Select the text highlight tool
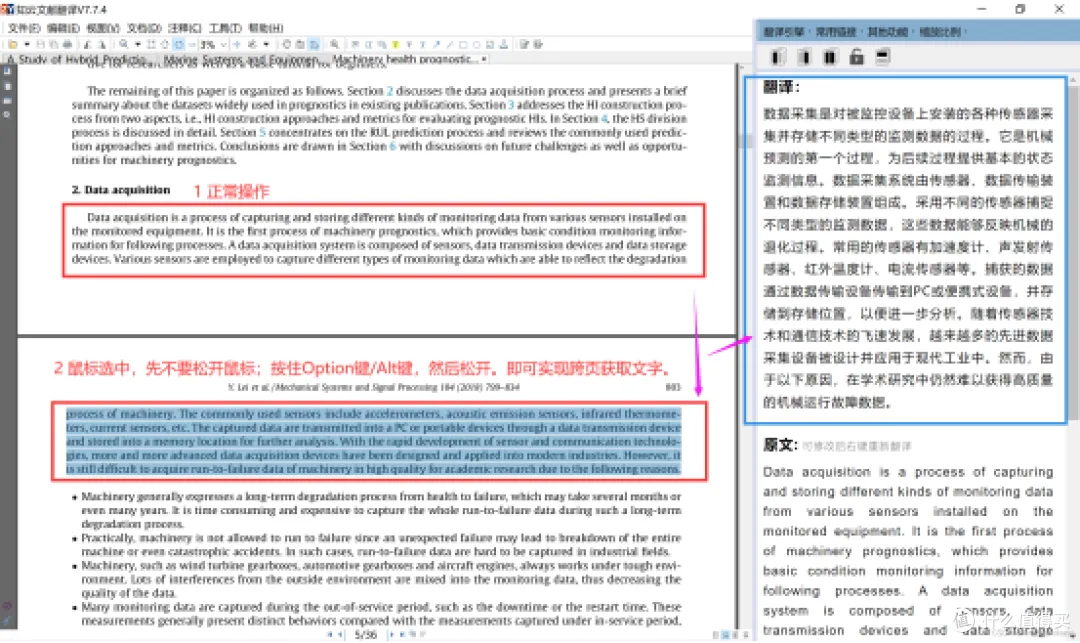Viewport: 1080px width, 643px height. coord(395,44)
